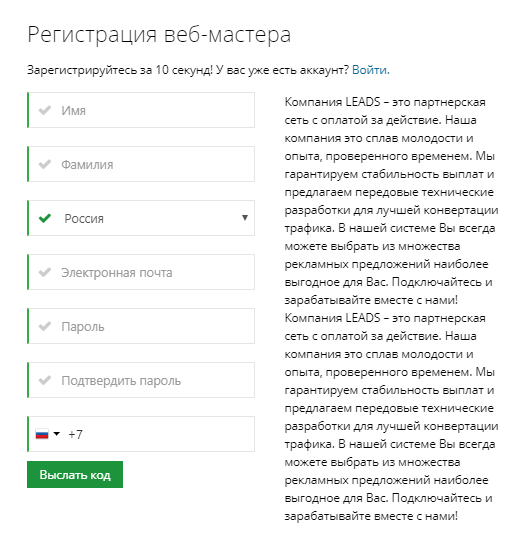Click into Подтвердить пароль field
Viewport: 506px width, 541px height.
click(141, 380)
